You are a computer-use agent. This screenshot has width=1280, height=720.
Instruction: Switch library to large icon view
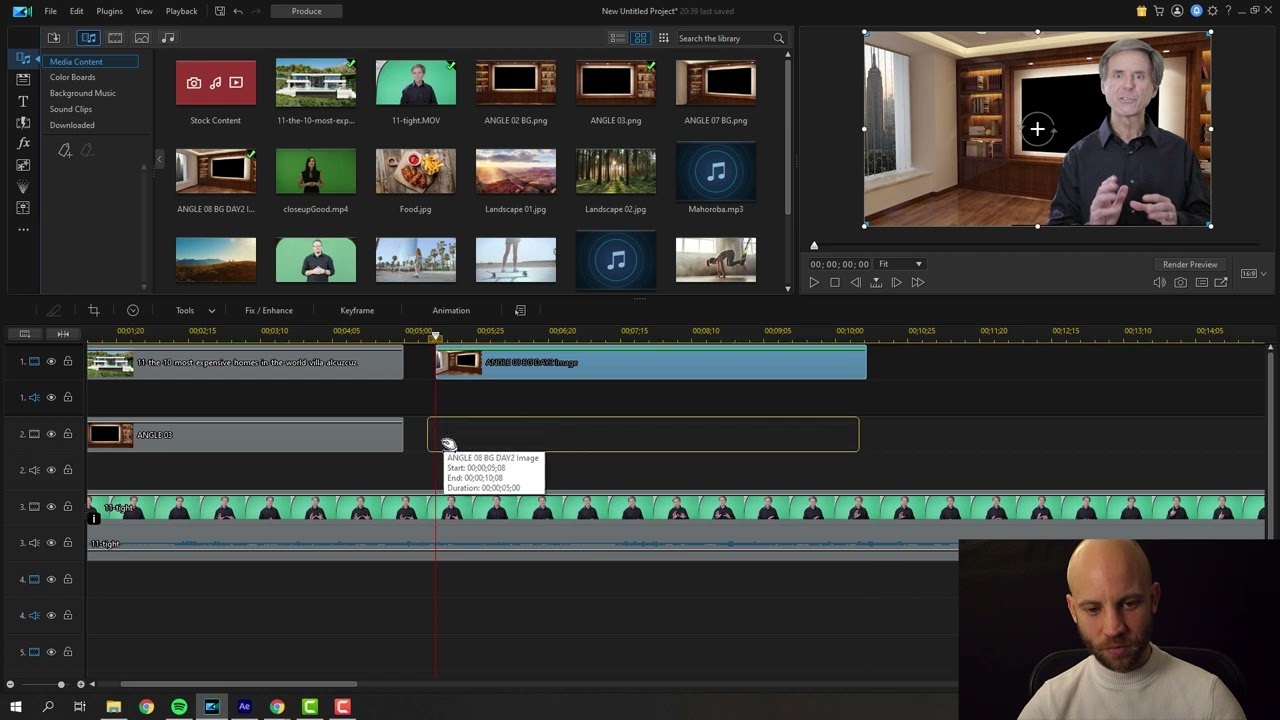(640, 38)
